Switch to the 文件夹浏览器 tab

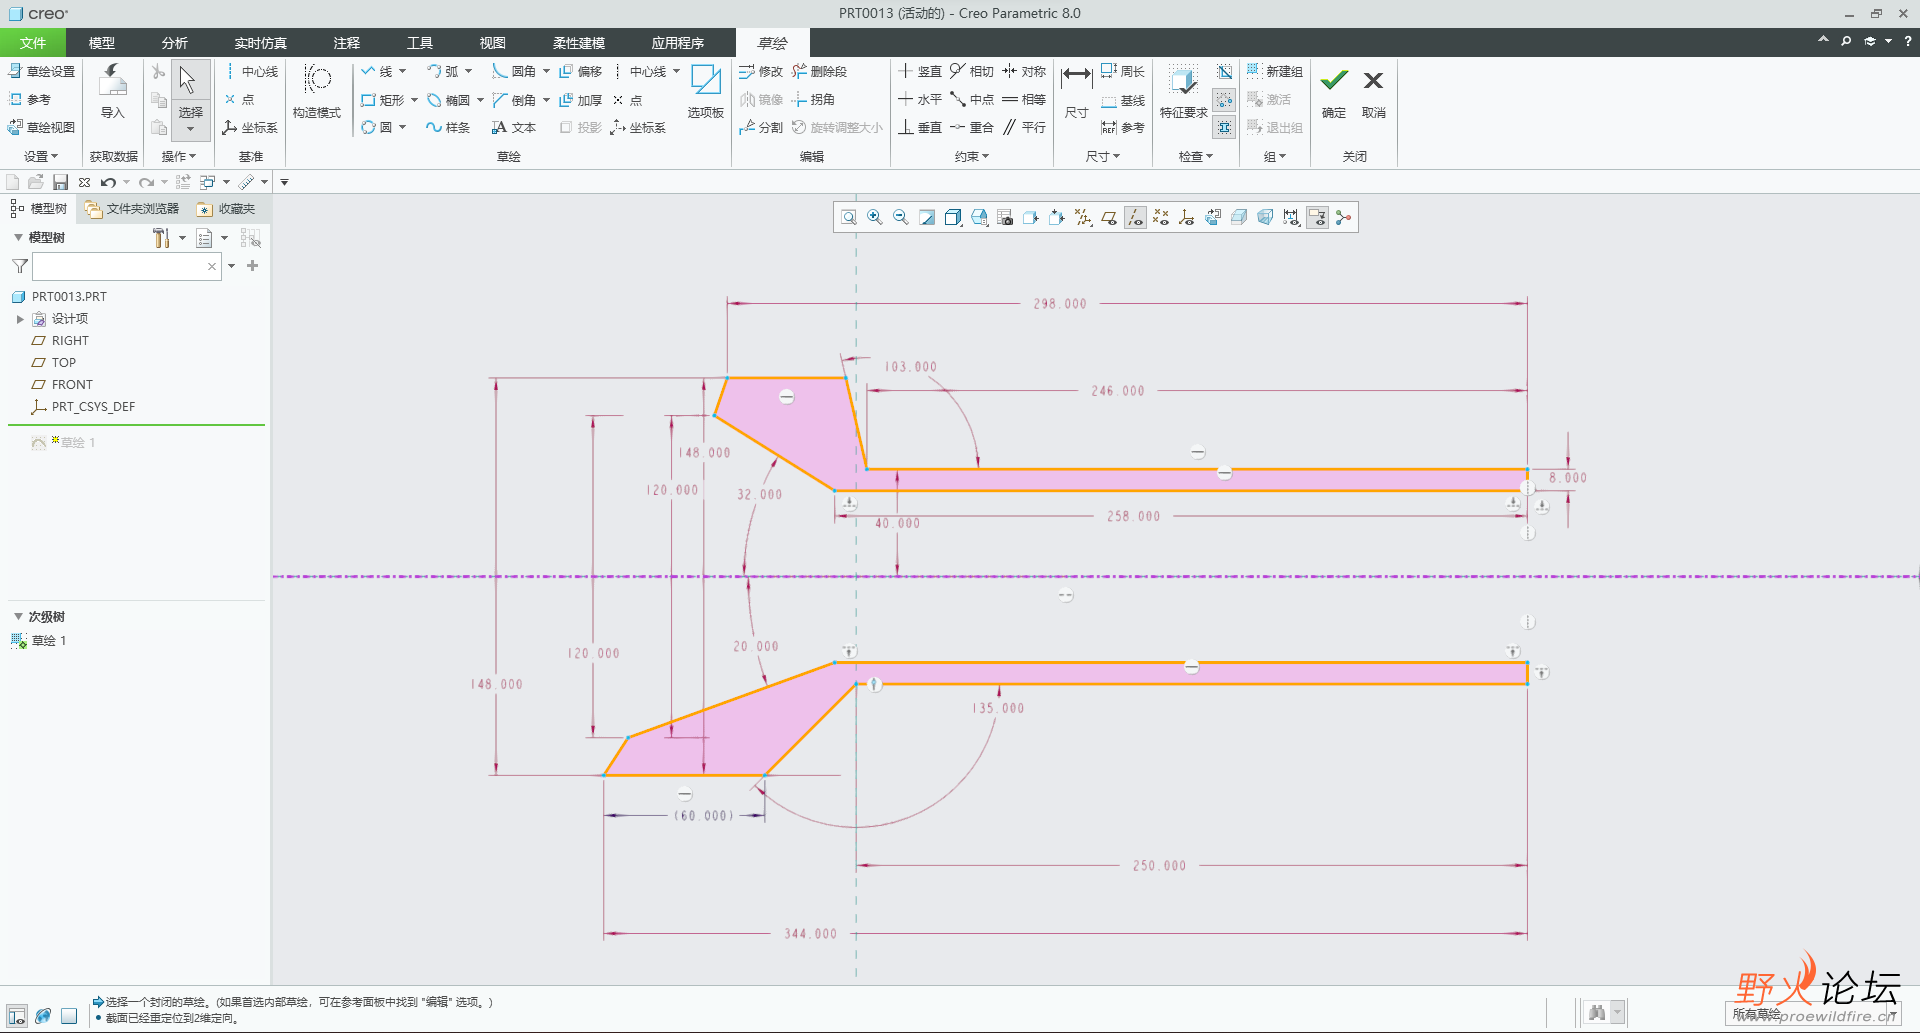(x=132, y=209)
